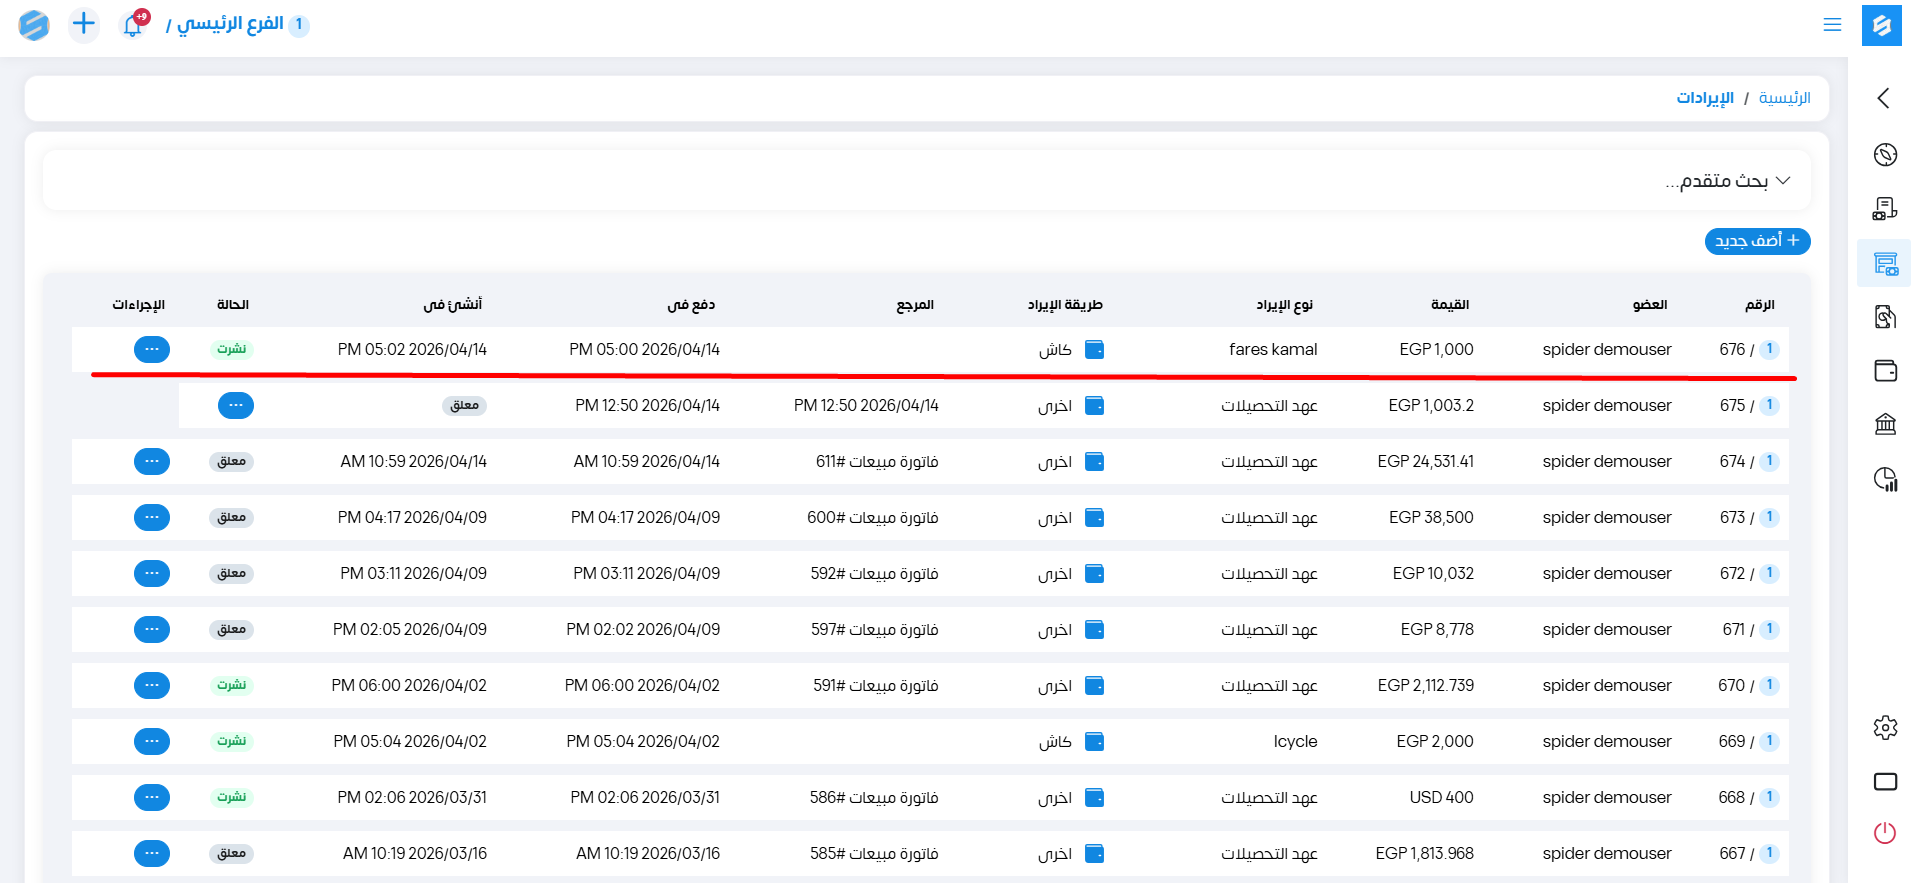Expand the بحث متقدم advanced search panel
The width and height of the screenshot is (1919, 883).
tap(1727, 181)
